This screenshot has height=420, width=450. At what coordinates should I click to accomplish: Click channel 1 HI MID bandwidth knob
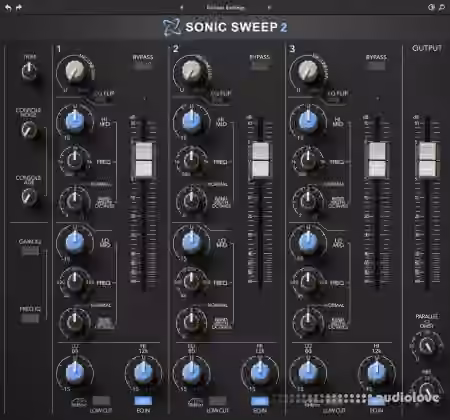click(x=75, y=200)
